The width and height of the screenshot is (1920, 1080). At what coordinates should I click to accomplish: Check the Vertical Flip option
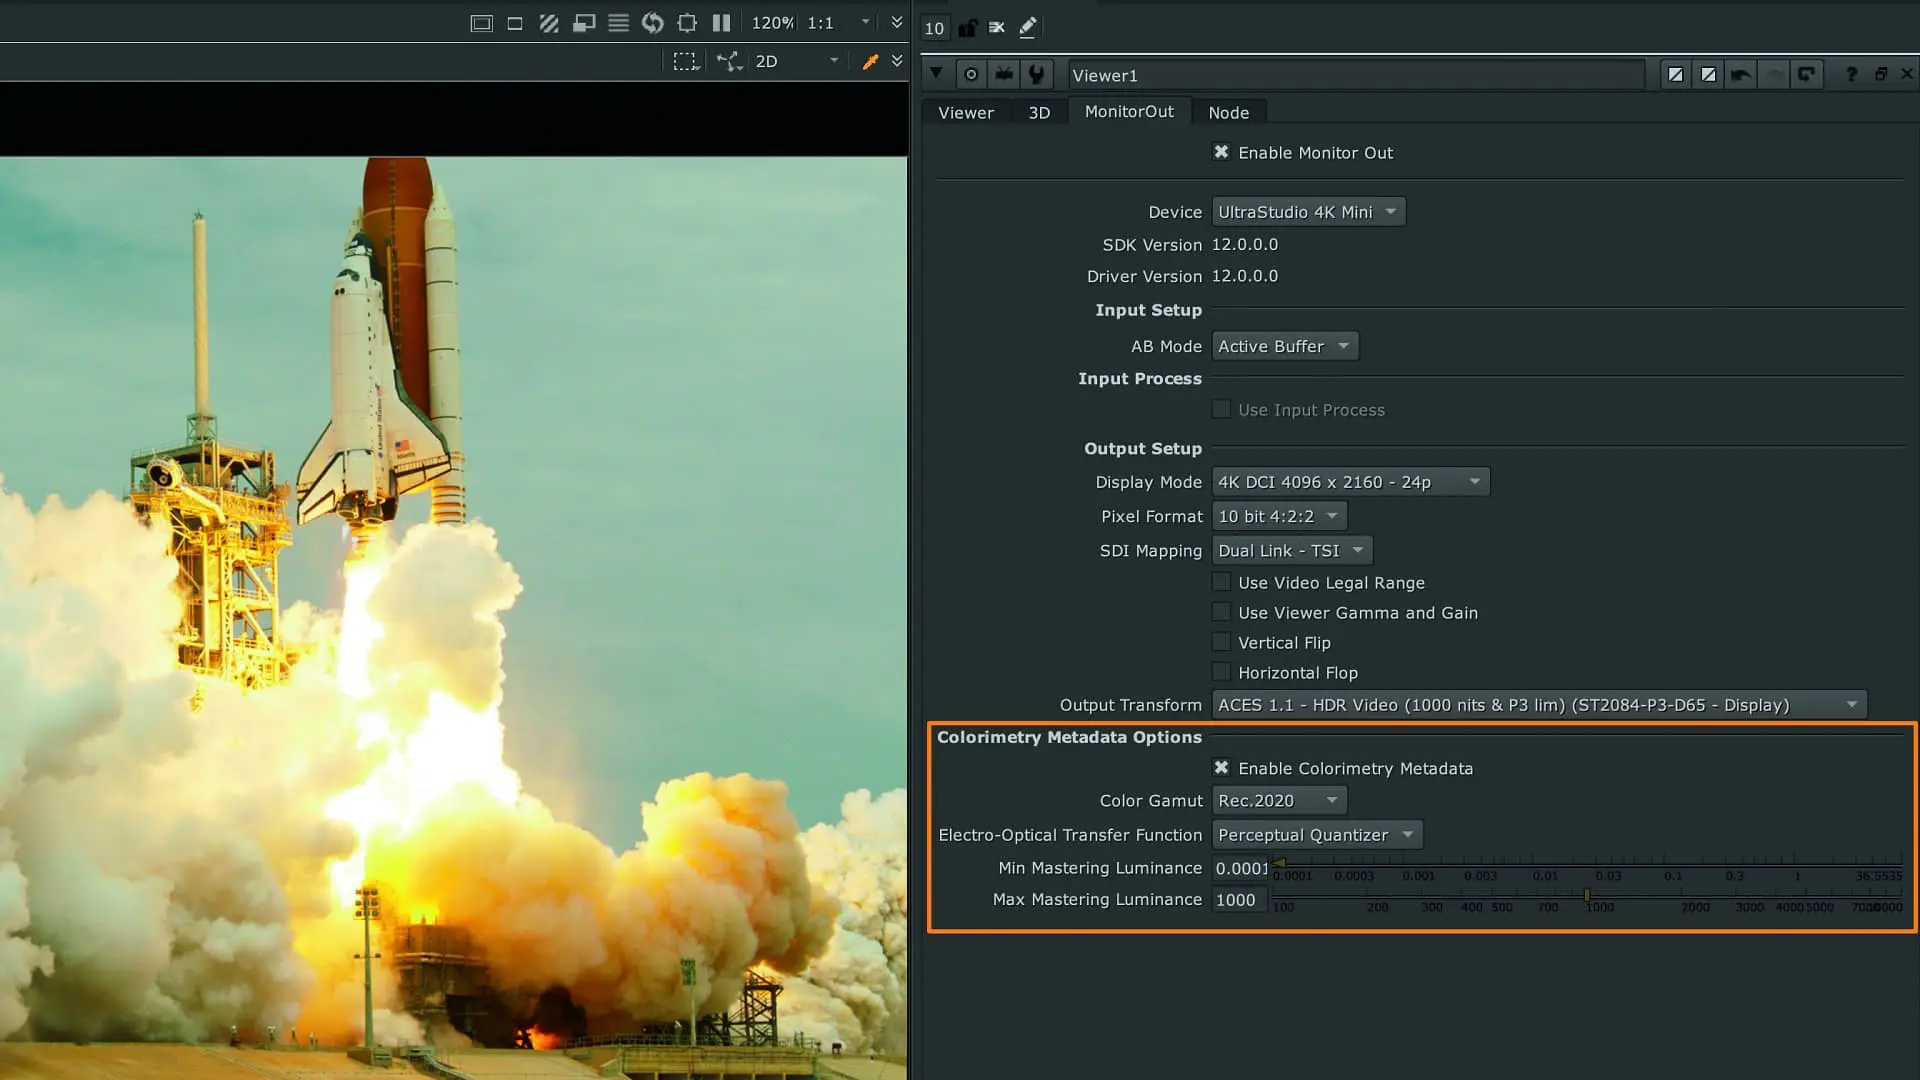pos(1221,642)
